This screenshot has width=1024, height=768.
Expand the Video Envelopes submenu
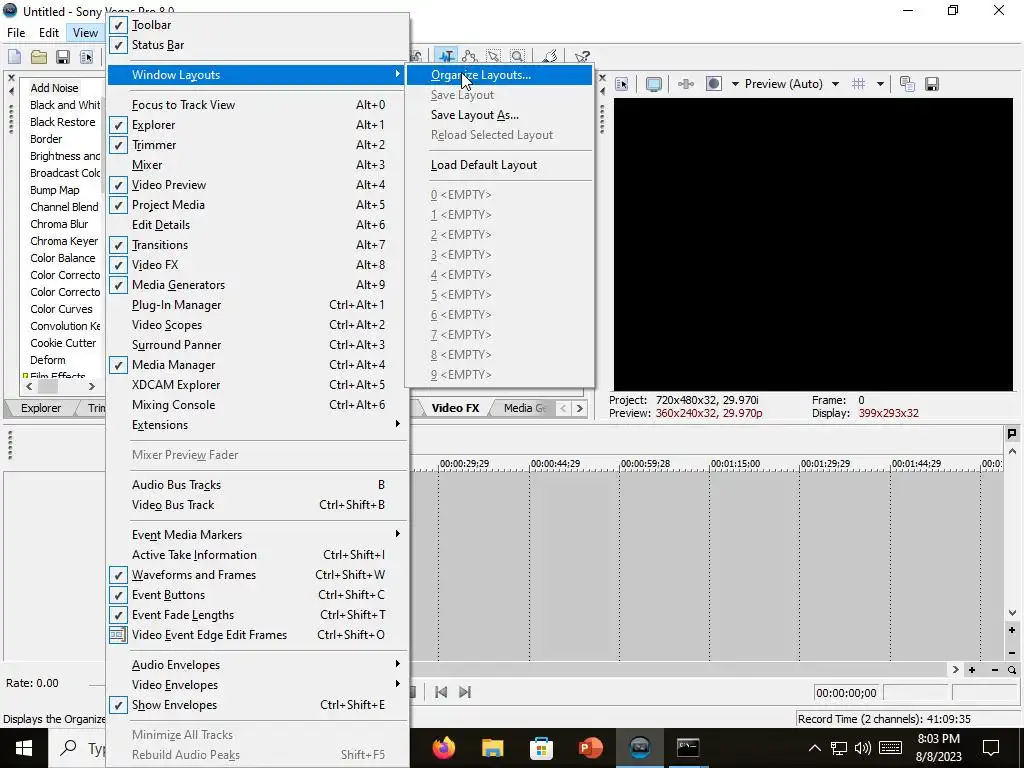[258, 685]
